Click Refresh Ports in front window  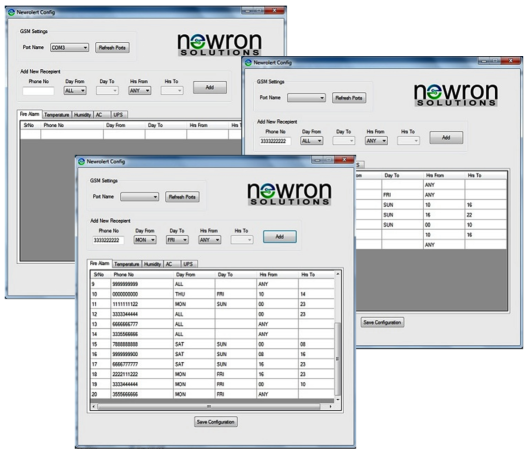pyautogui.click(x=182, y=197)
